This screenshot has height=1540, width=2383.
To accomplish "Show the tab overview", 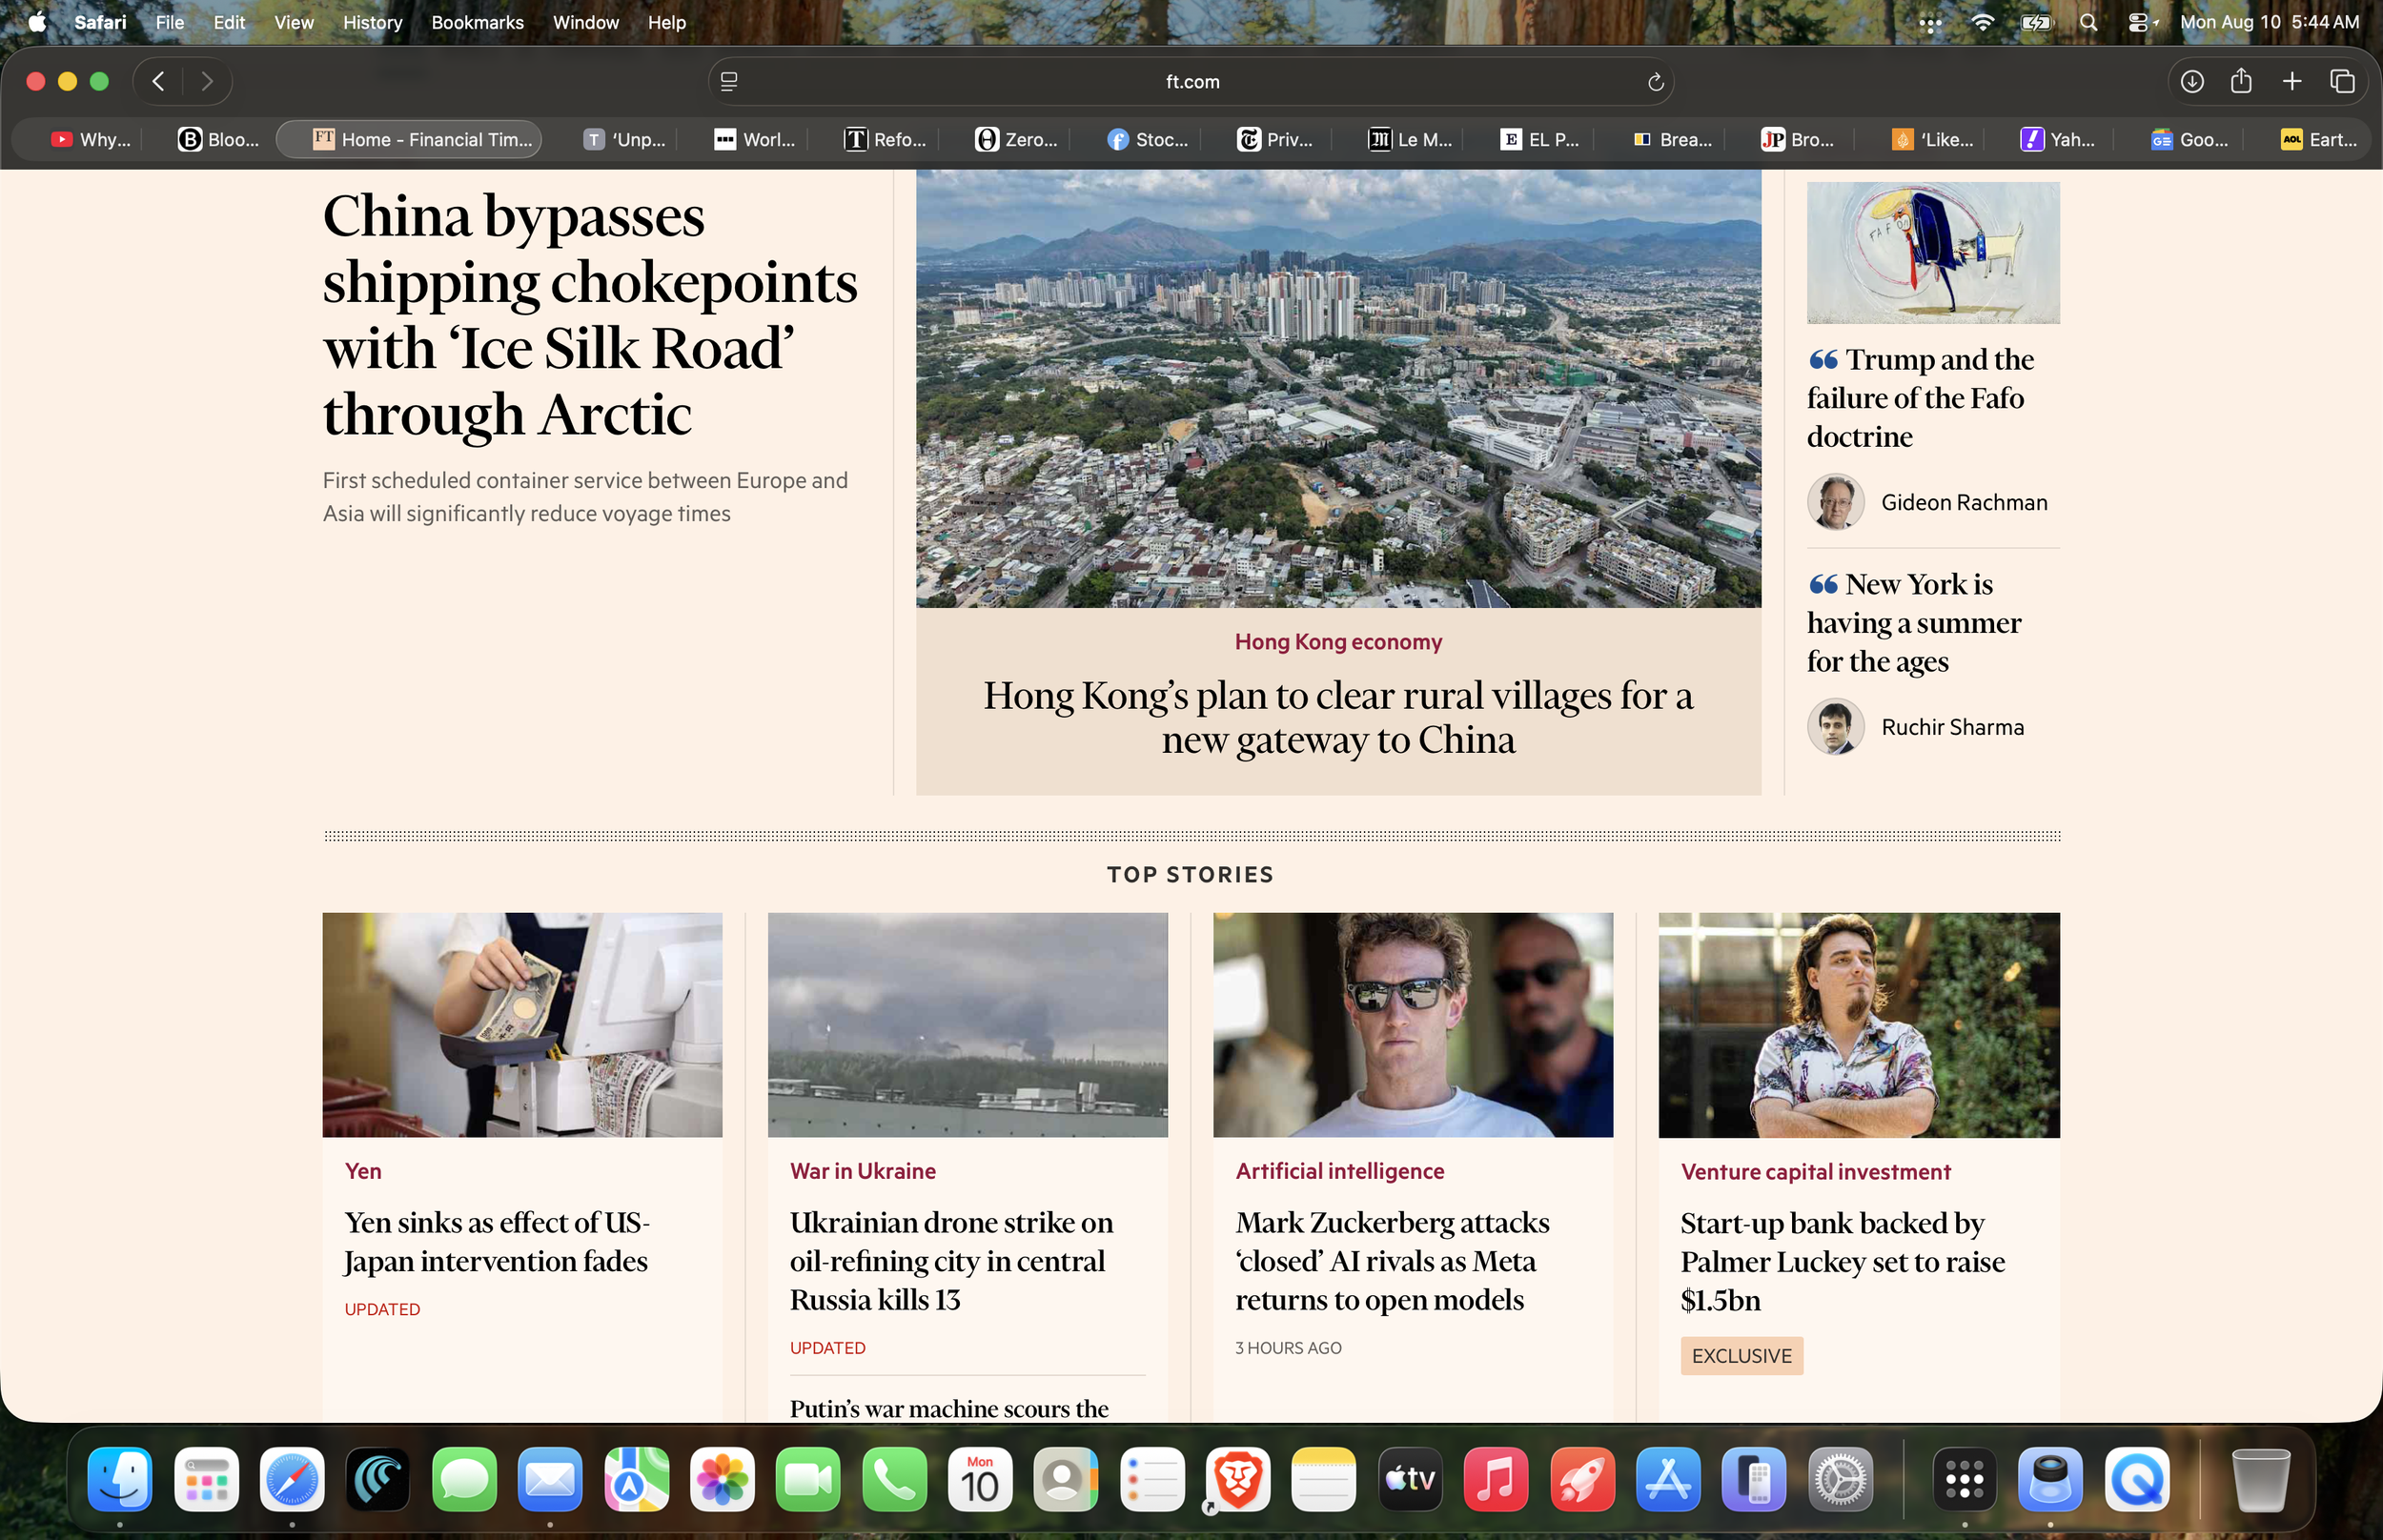I will (2342, 81).
